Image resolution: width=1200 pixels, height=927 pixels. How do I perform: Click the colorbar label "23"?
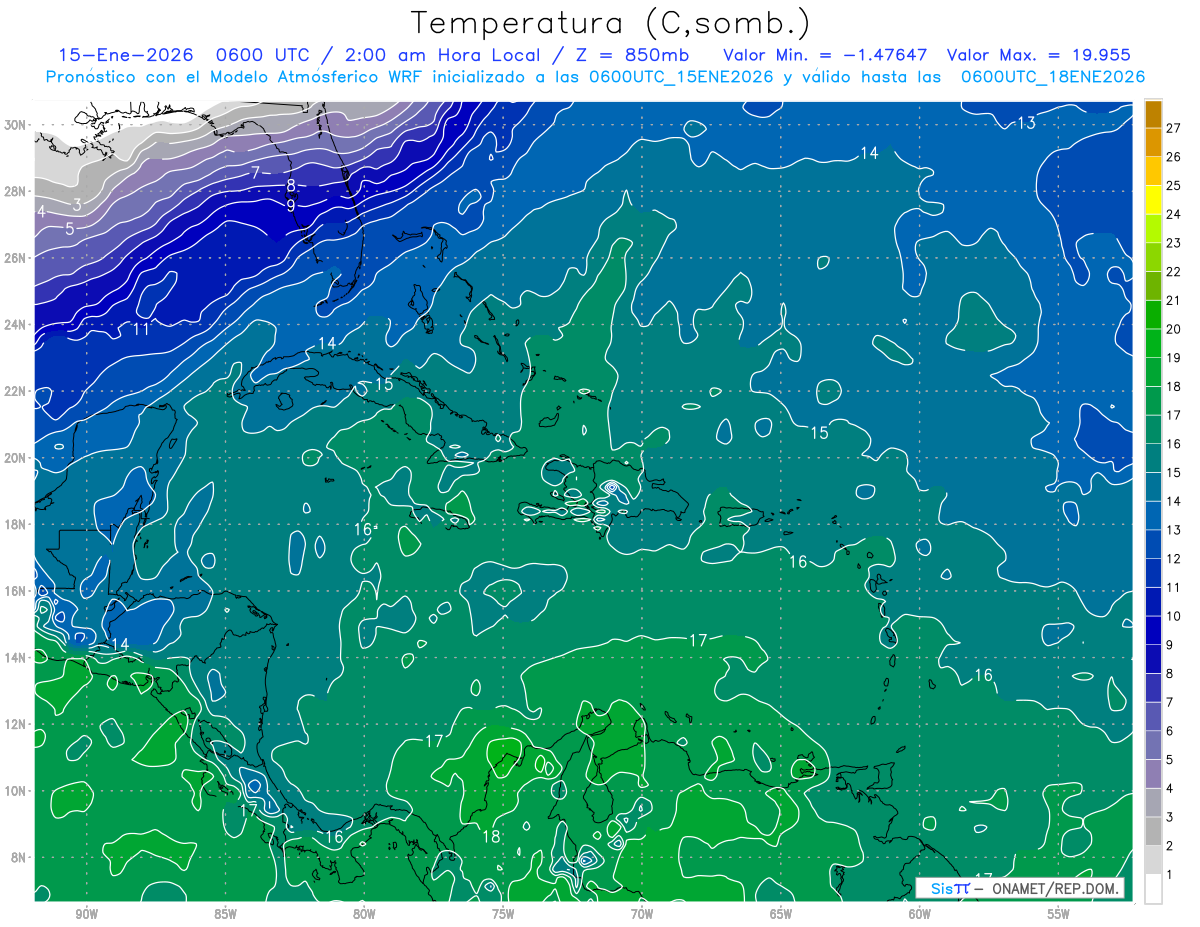coord(1174,242)
